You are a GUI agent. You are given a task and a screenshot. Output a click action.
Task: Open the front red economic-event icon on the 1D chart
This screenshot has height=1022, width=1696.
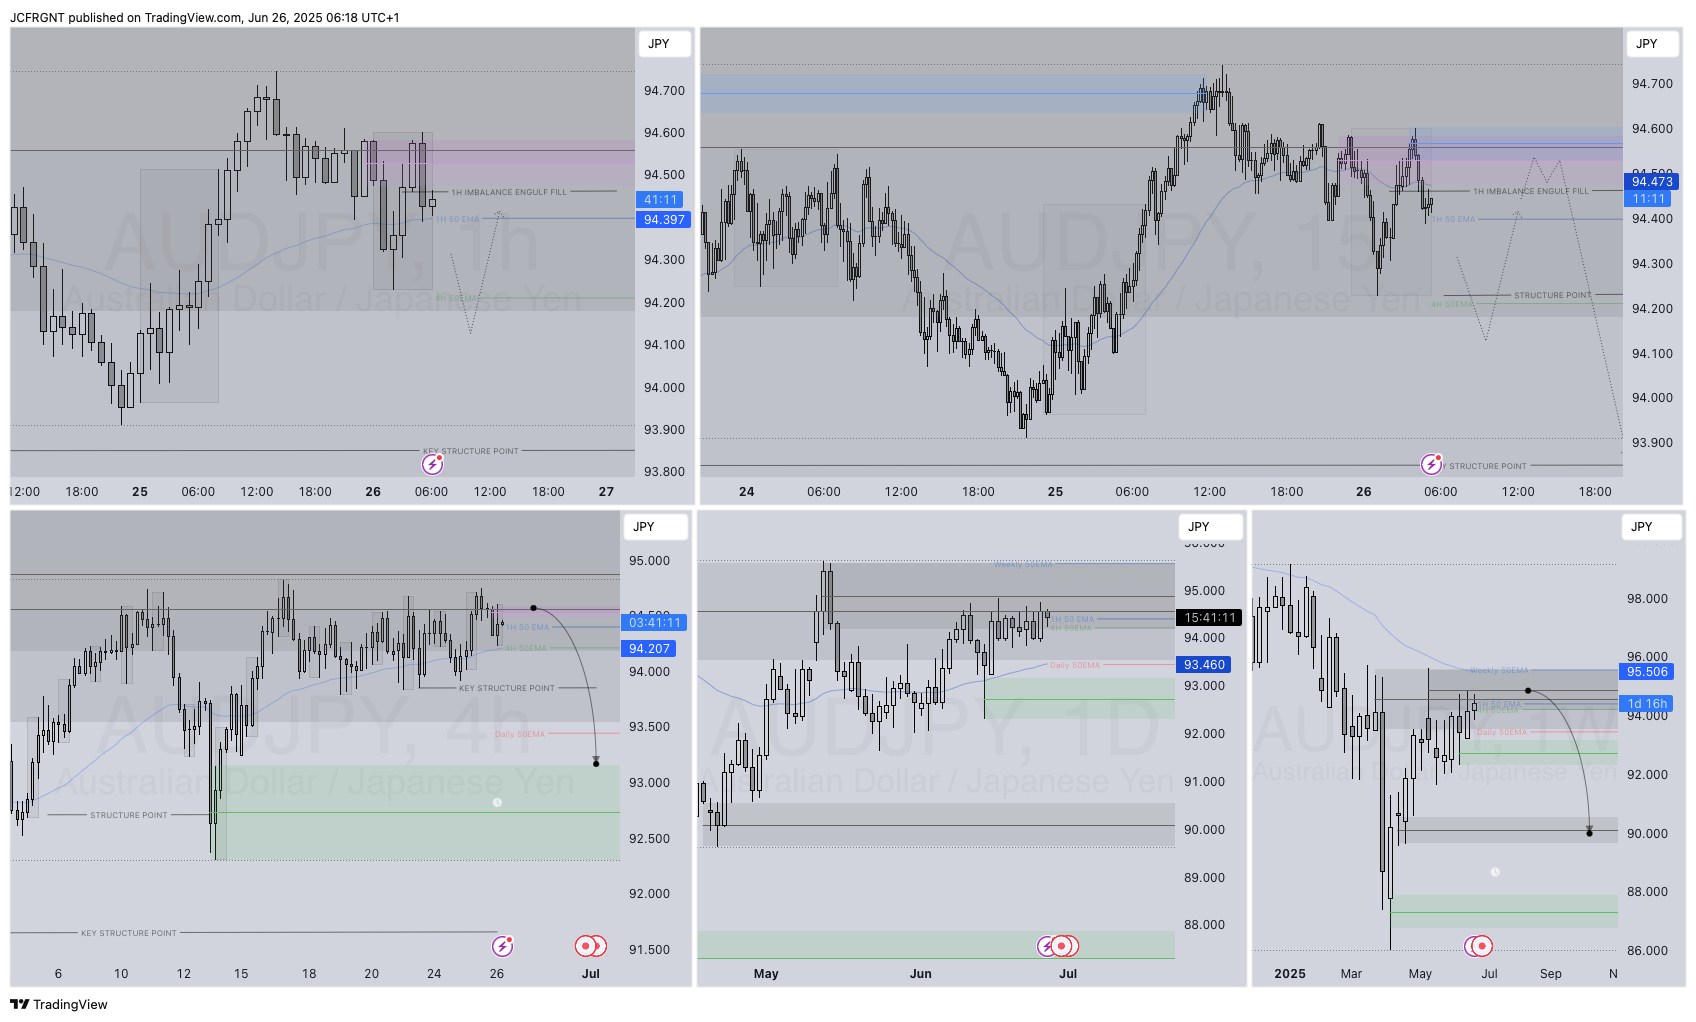coord(1060,946)
